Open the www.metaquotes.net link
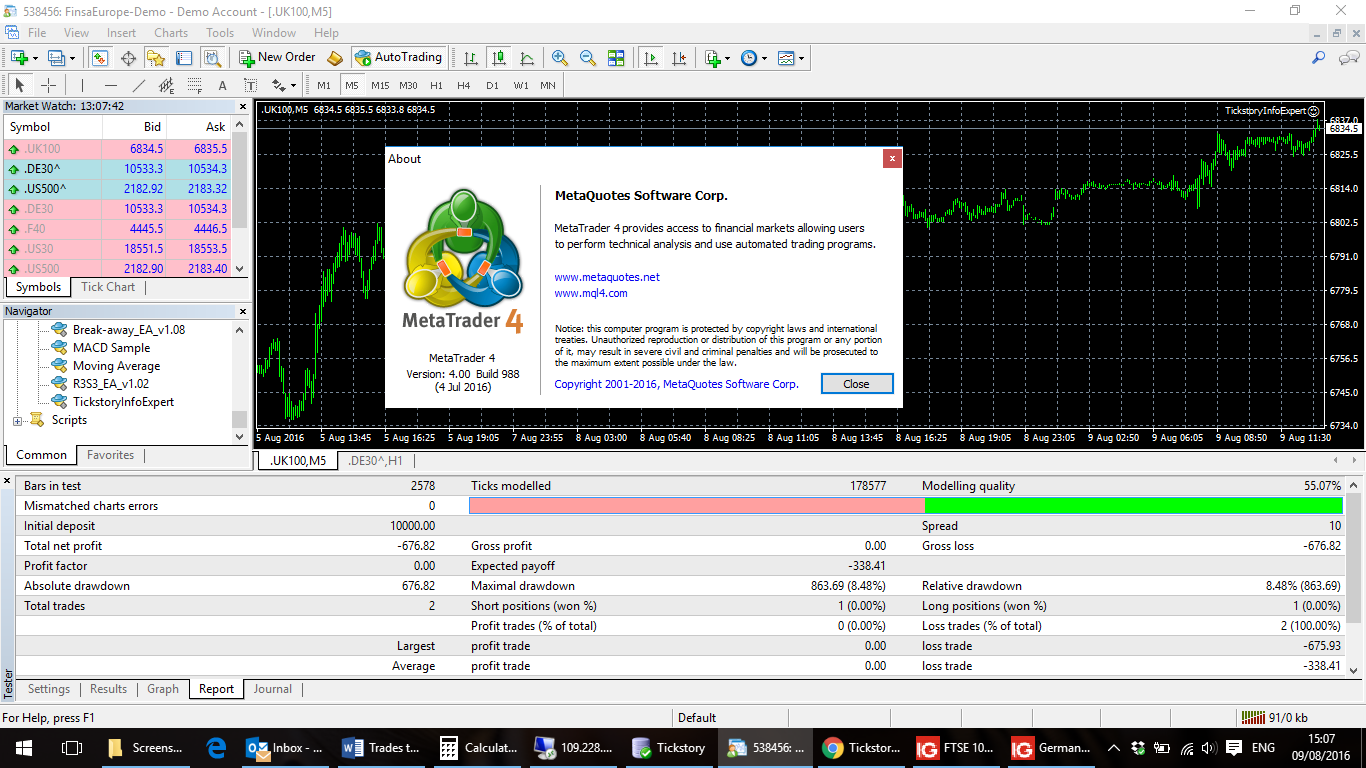This screenshot has height=768, width=1366. point(607,277)
